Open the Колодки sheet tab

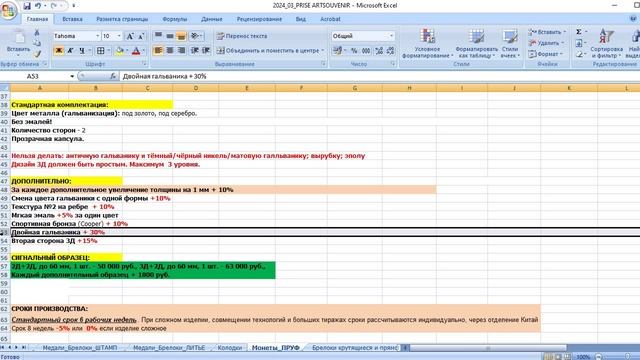tap(230, 348)
